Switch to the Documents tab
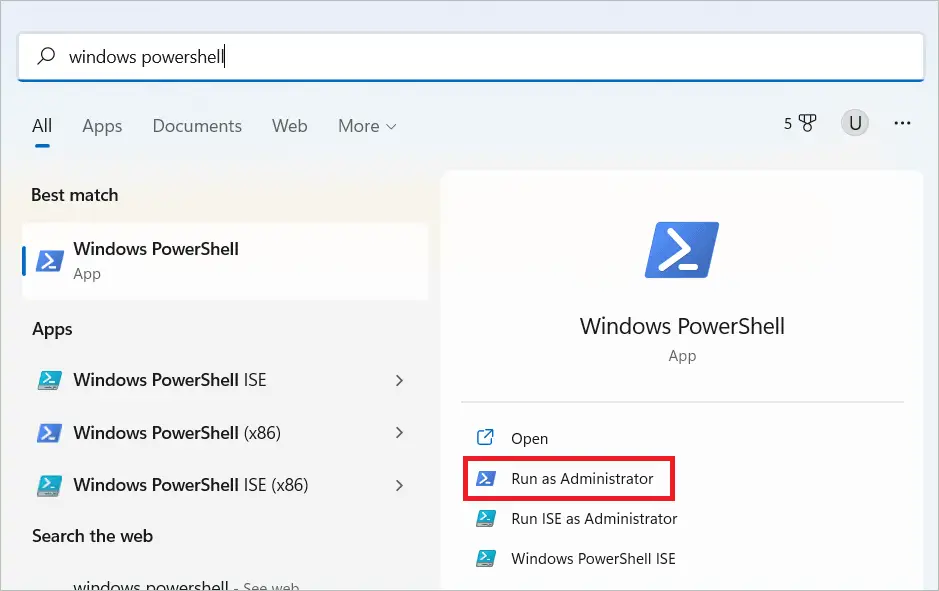This screenshot has width=939, height=591. (x=197, y=126)
